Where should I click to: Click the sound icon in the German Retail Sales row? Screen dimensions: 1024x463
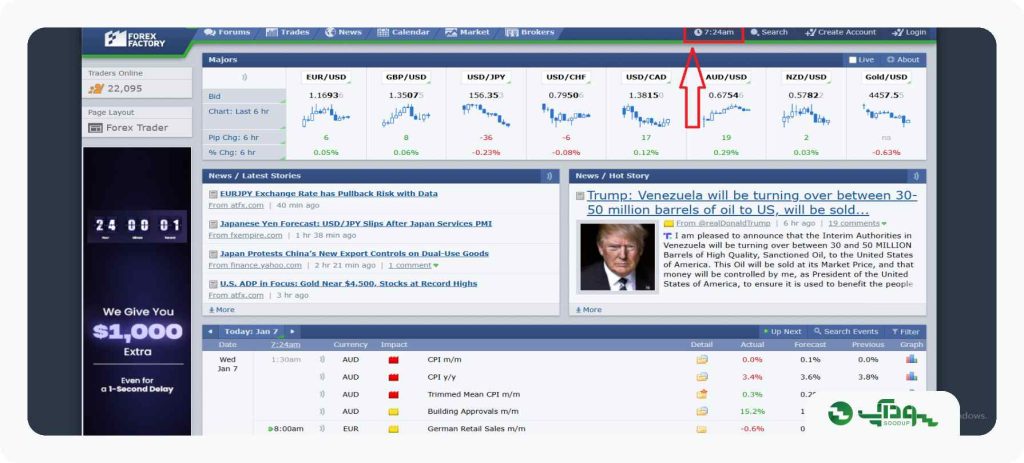pos(322,429)
